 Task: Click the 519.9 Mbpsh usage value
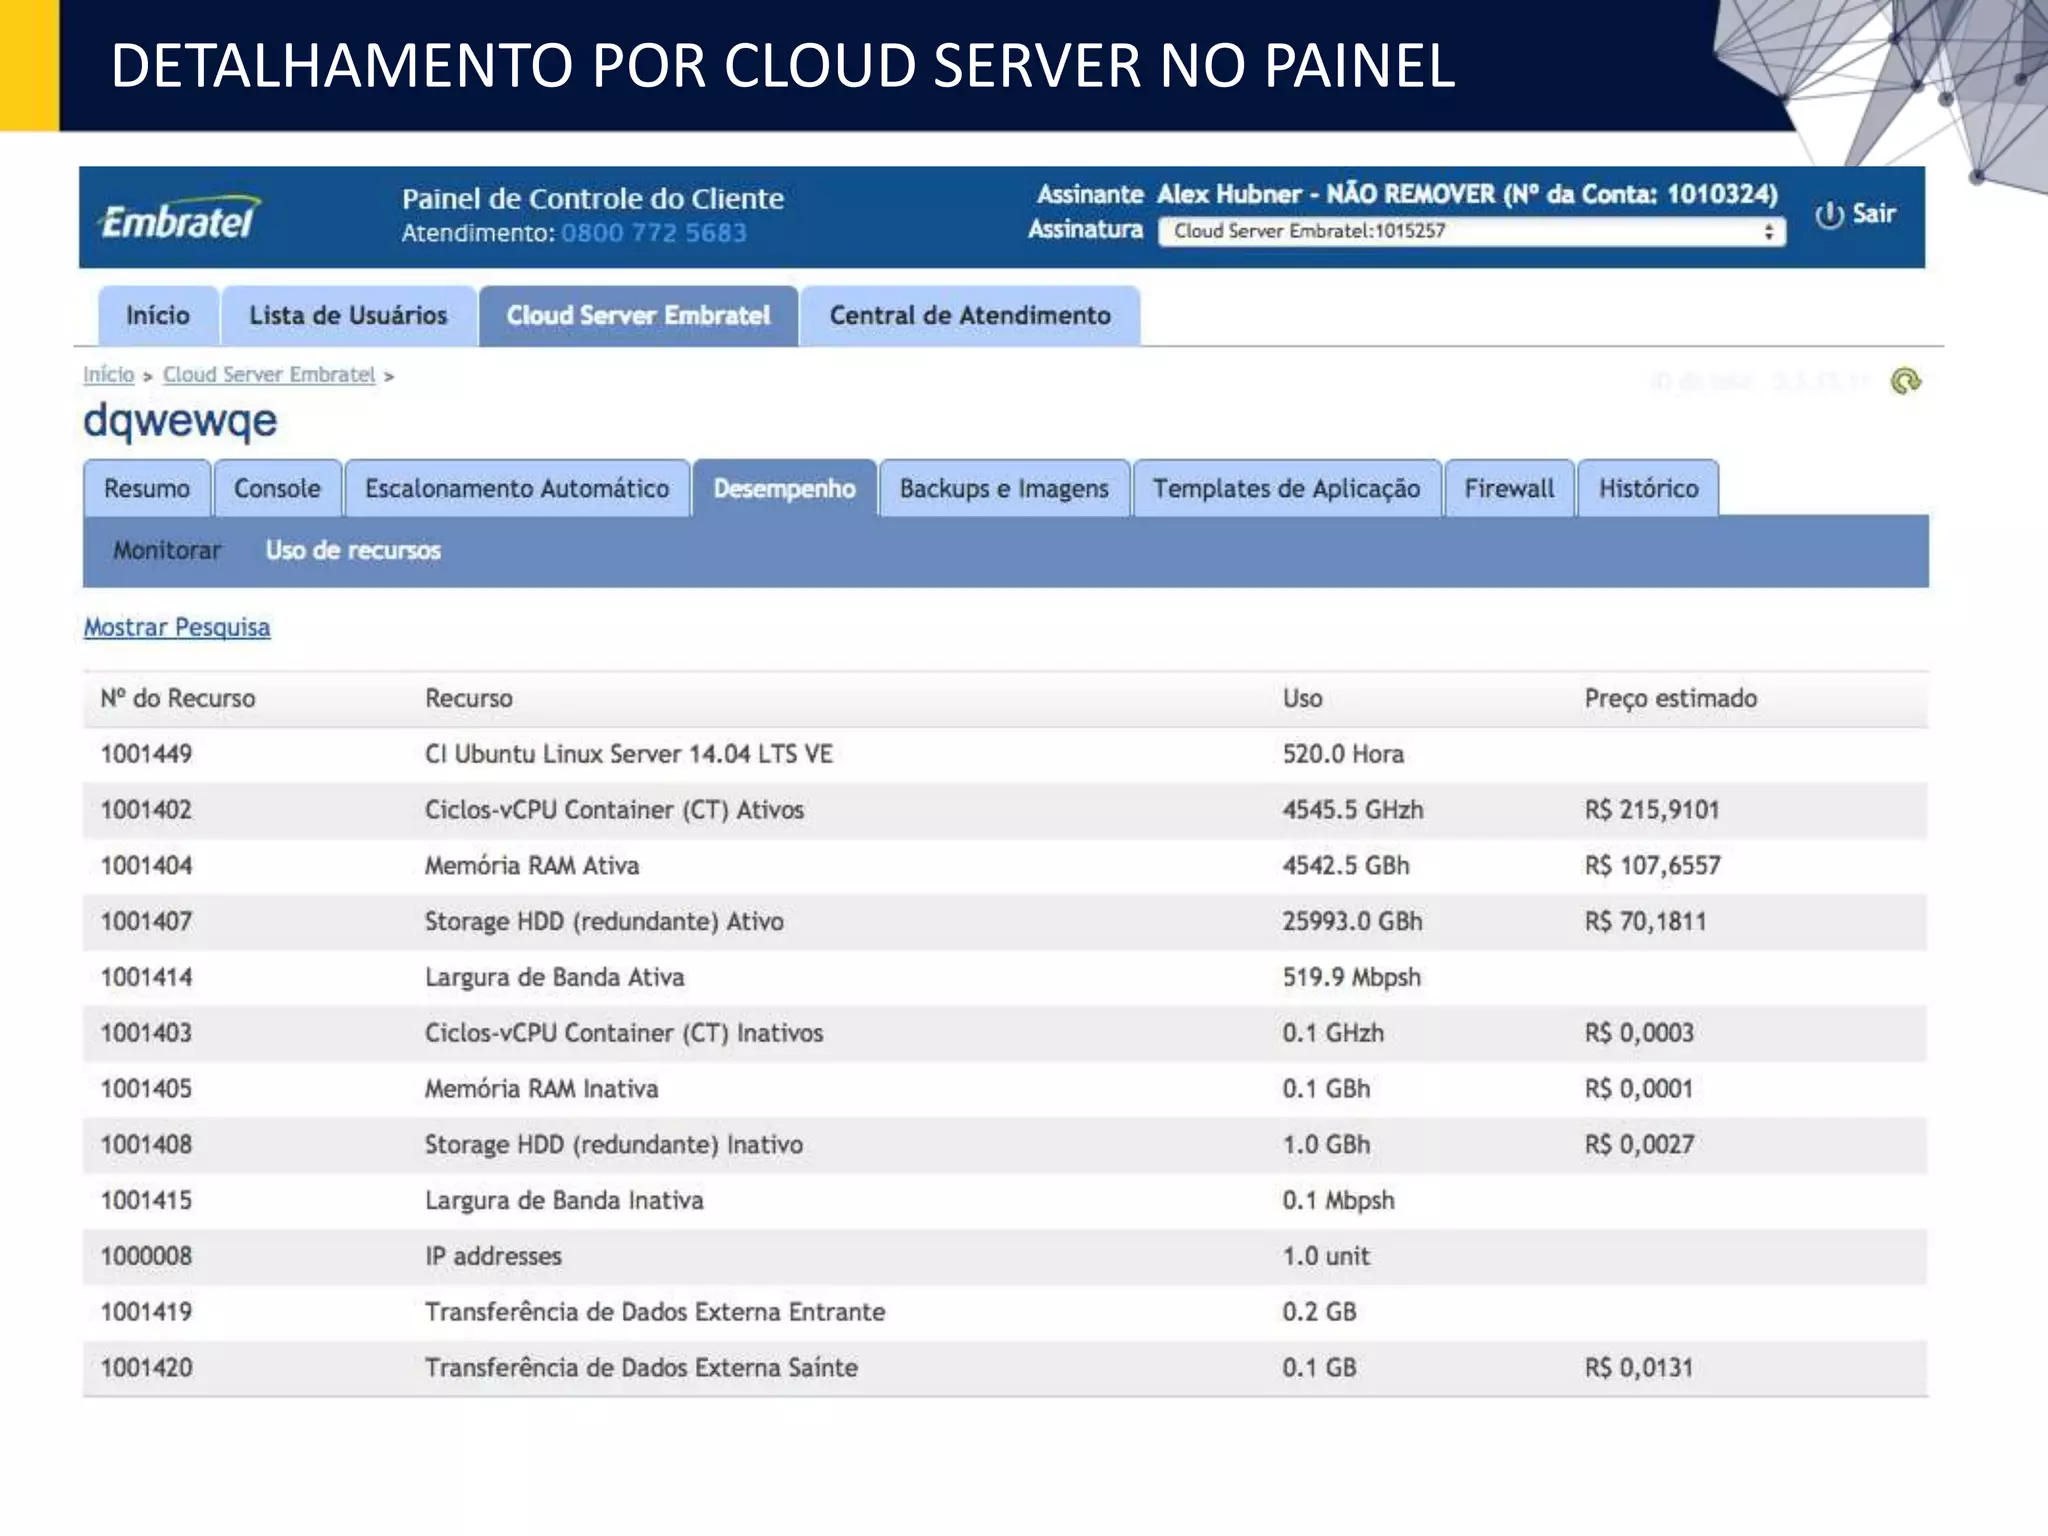click(1352, 978)
